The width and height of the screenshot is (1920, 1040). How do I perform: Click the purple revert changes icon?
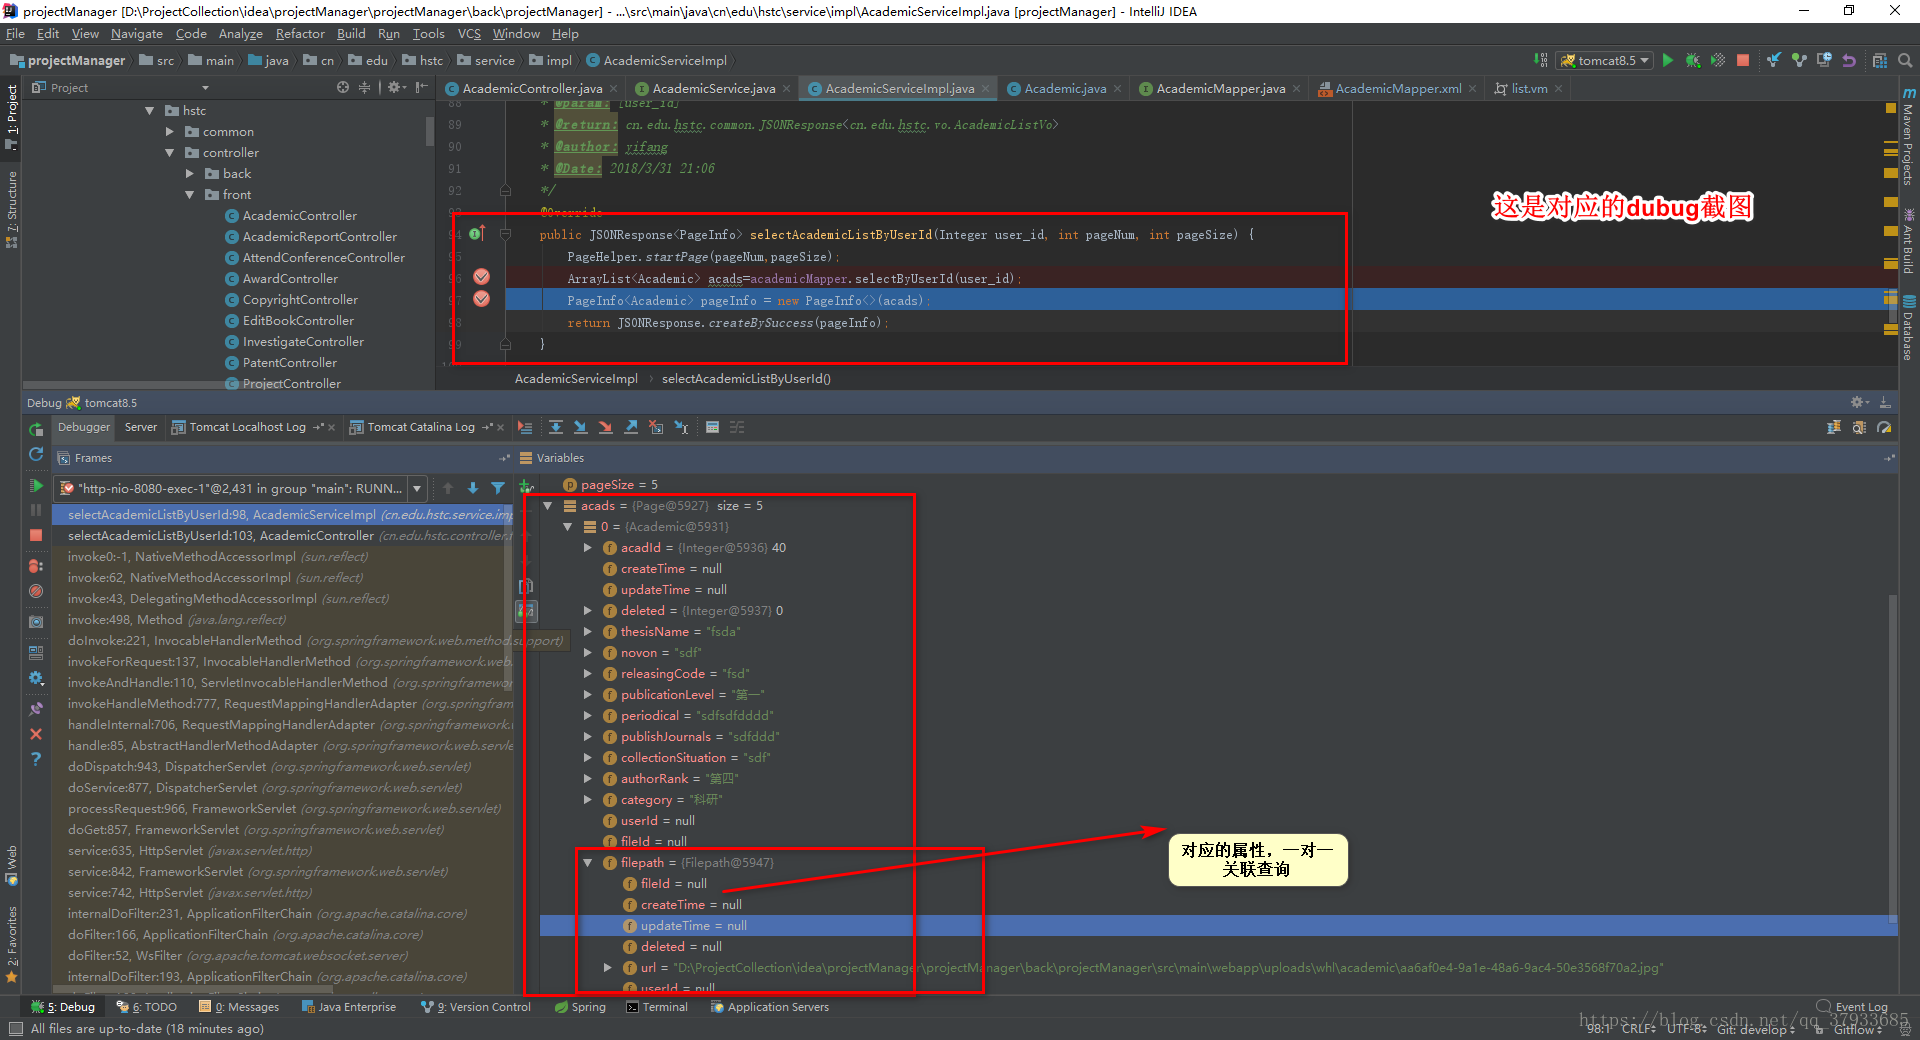pyautogui.click(x=1849, y=60)
